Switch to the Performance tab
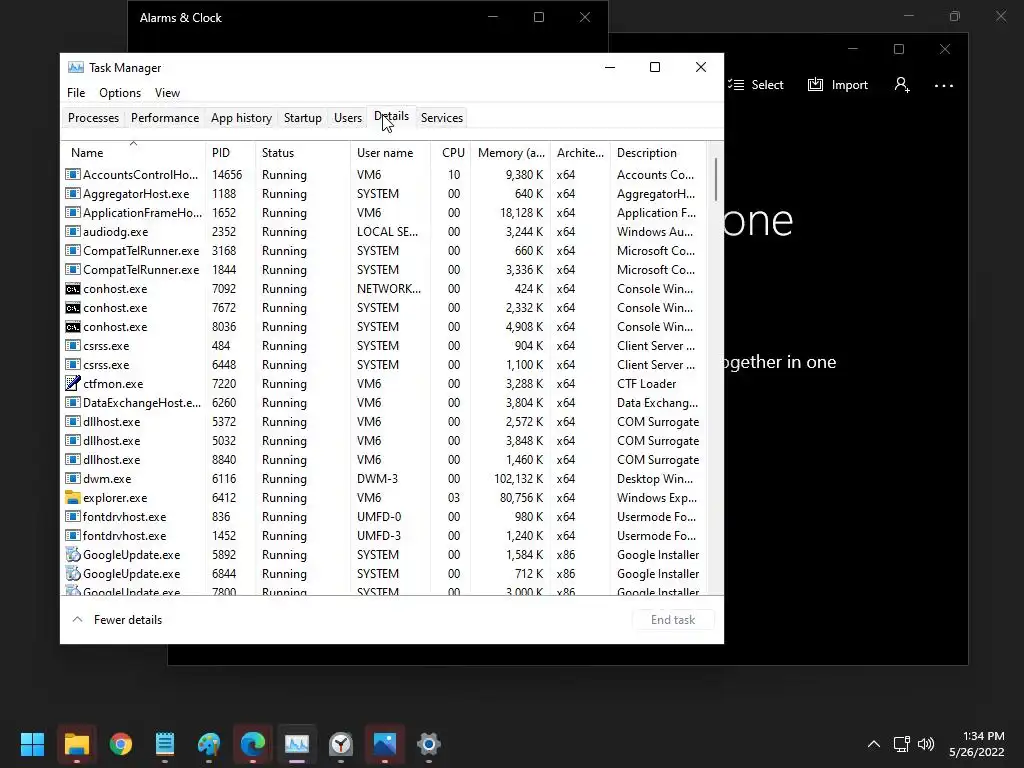Viewport: 1024px width, 768px height. 165,118
